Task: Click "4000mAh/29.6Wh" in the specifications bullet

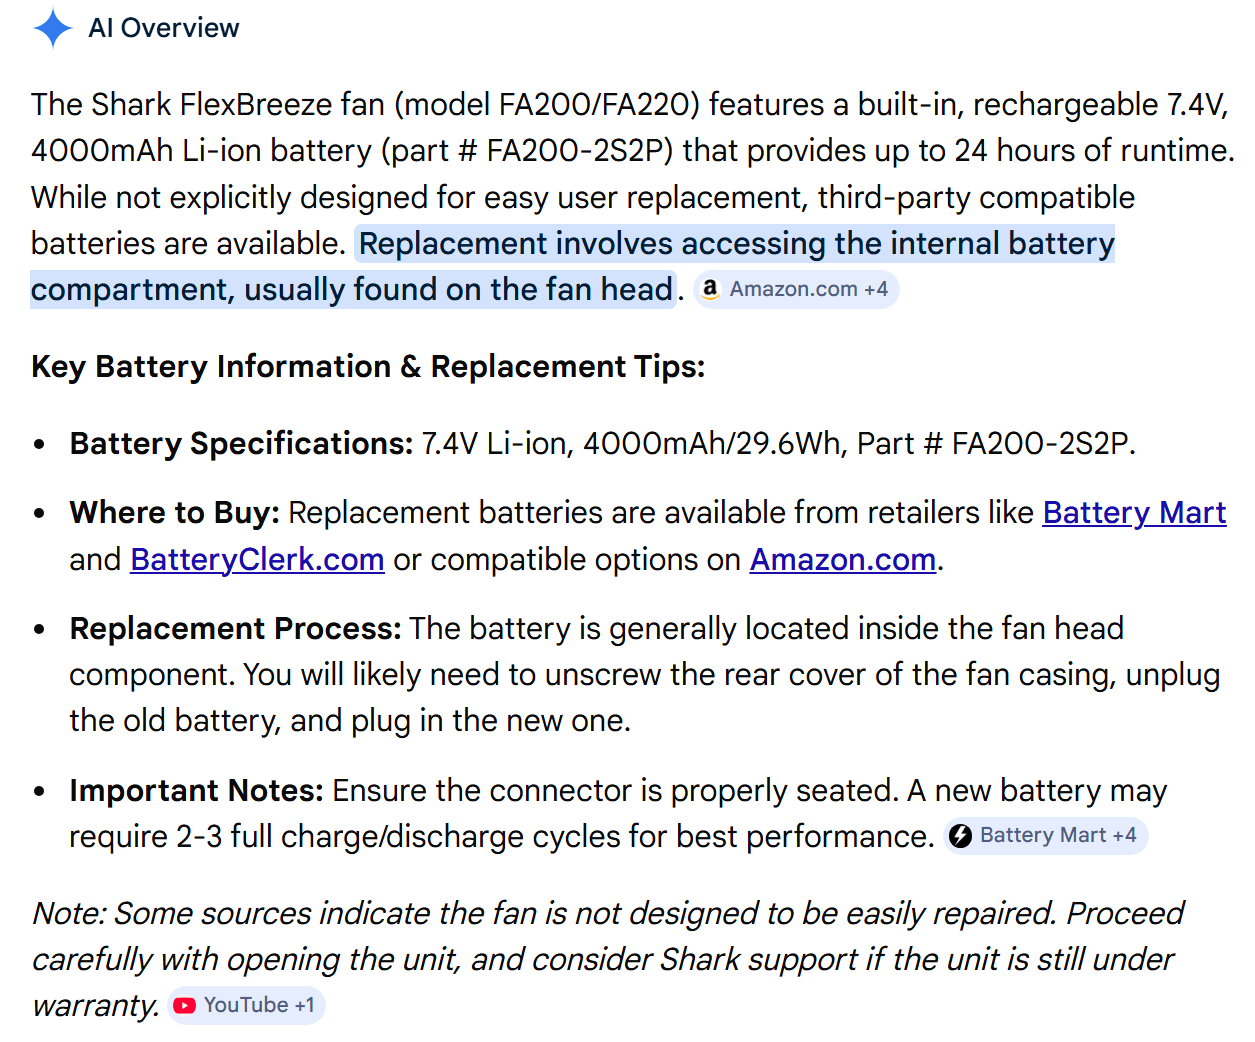Action: coord(712,443)
